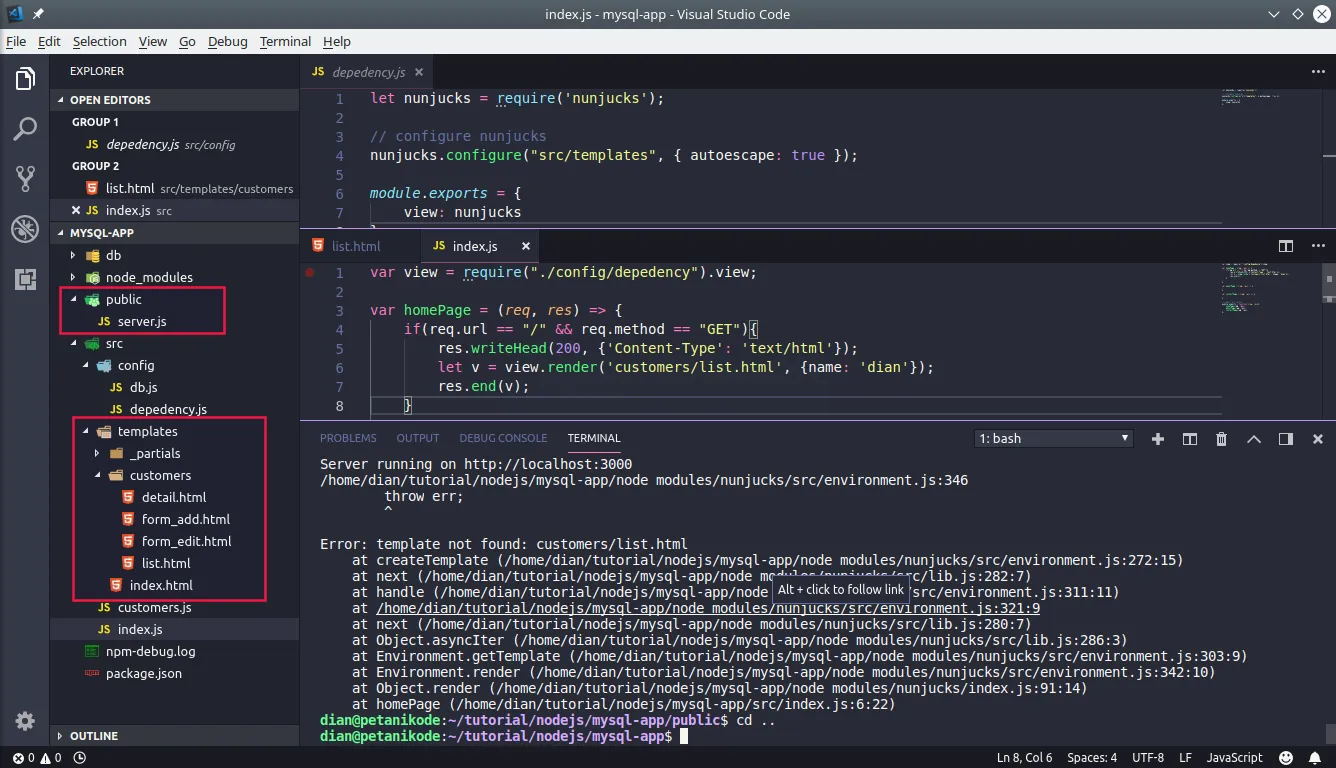Close the index.js editor tab
The image size is (1336, 768).
tap(526, 246)
